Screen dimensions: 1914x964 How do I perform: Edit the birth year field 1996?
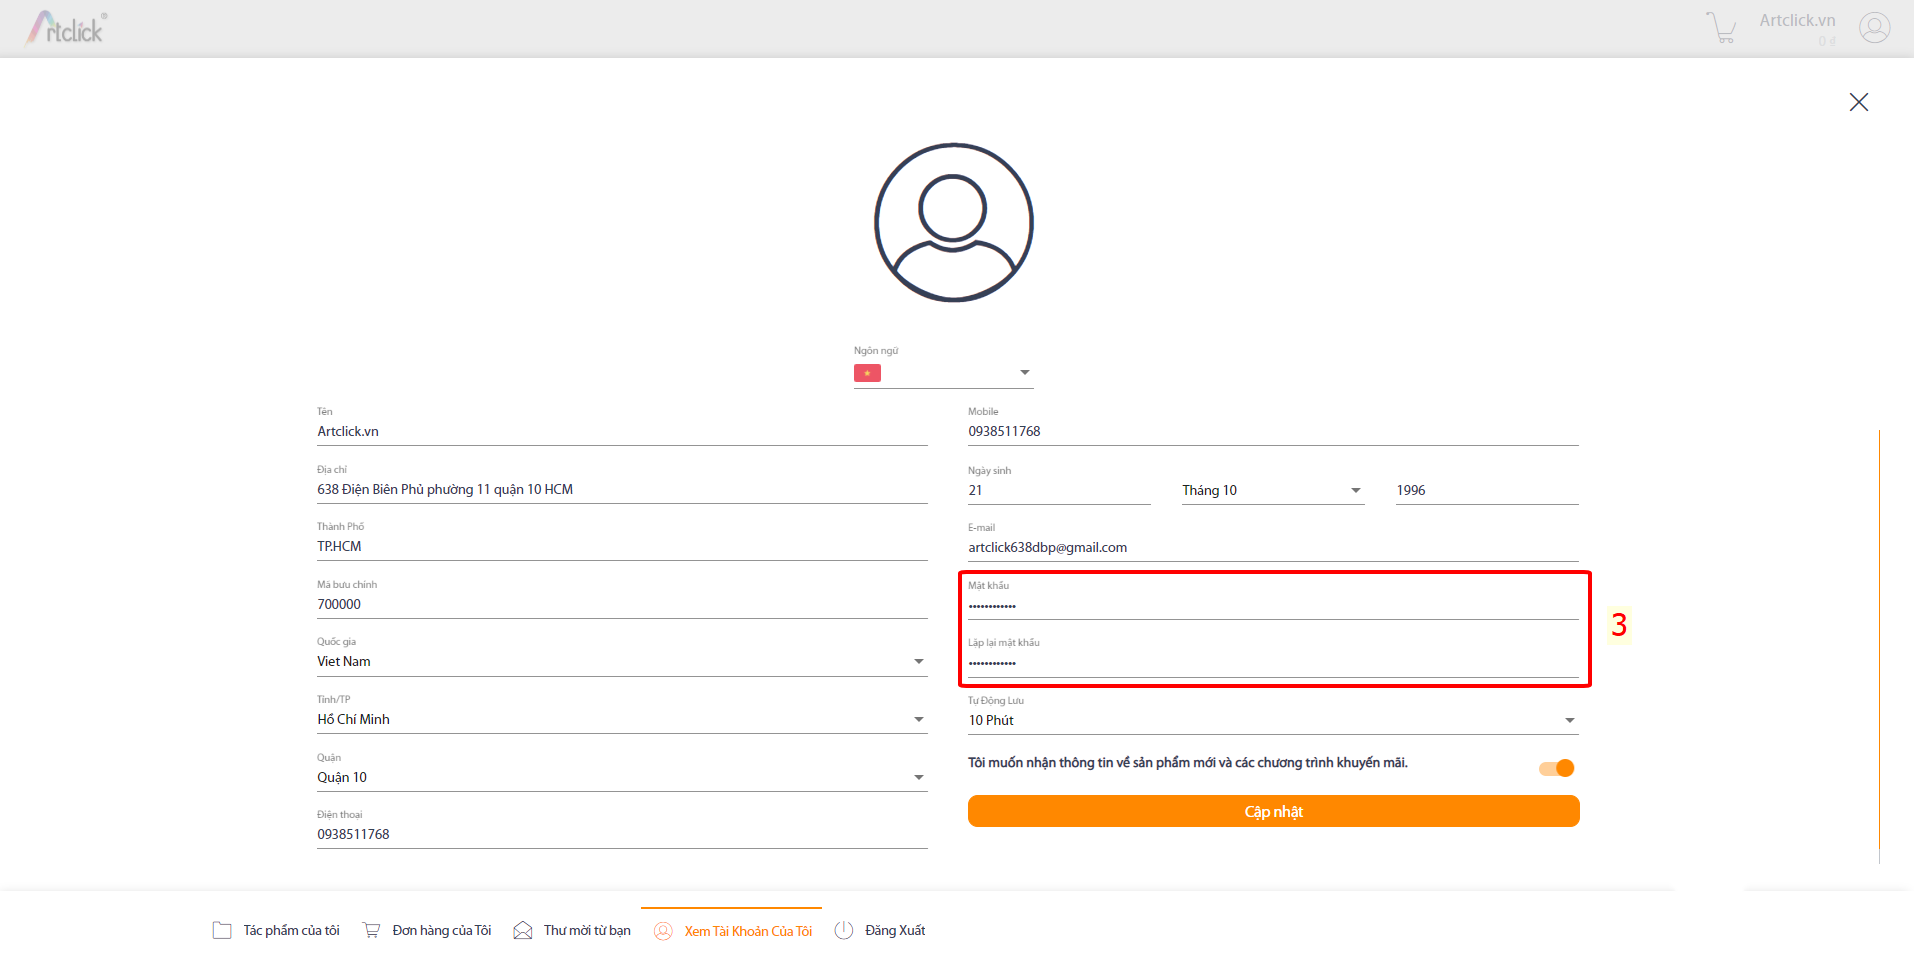[x=1487, y=491]
